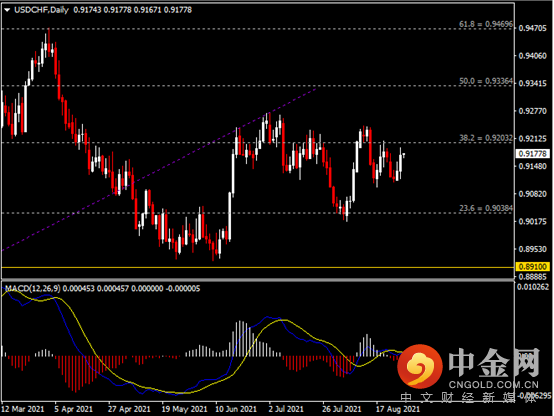Select the 38.2 = 0.92032 Fibonacci label
This screenshot has width=554, height=416.
click(x=485, y=138)
